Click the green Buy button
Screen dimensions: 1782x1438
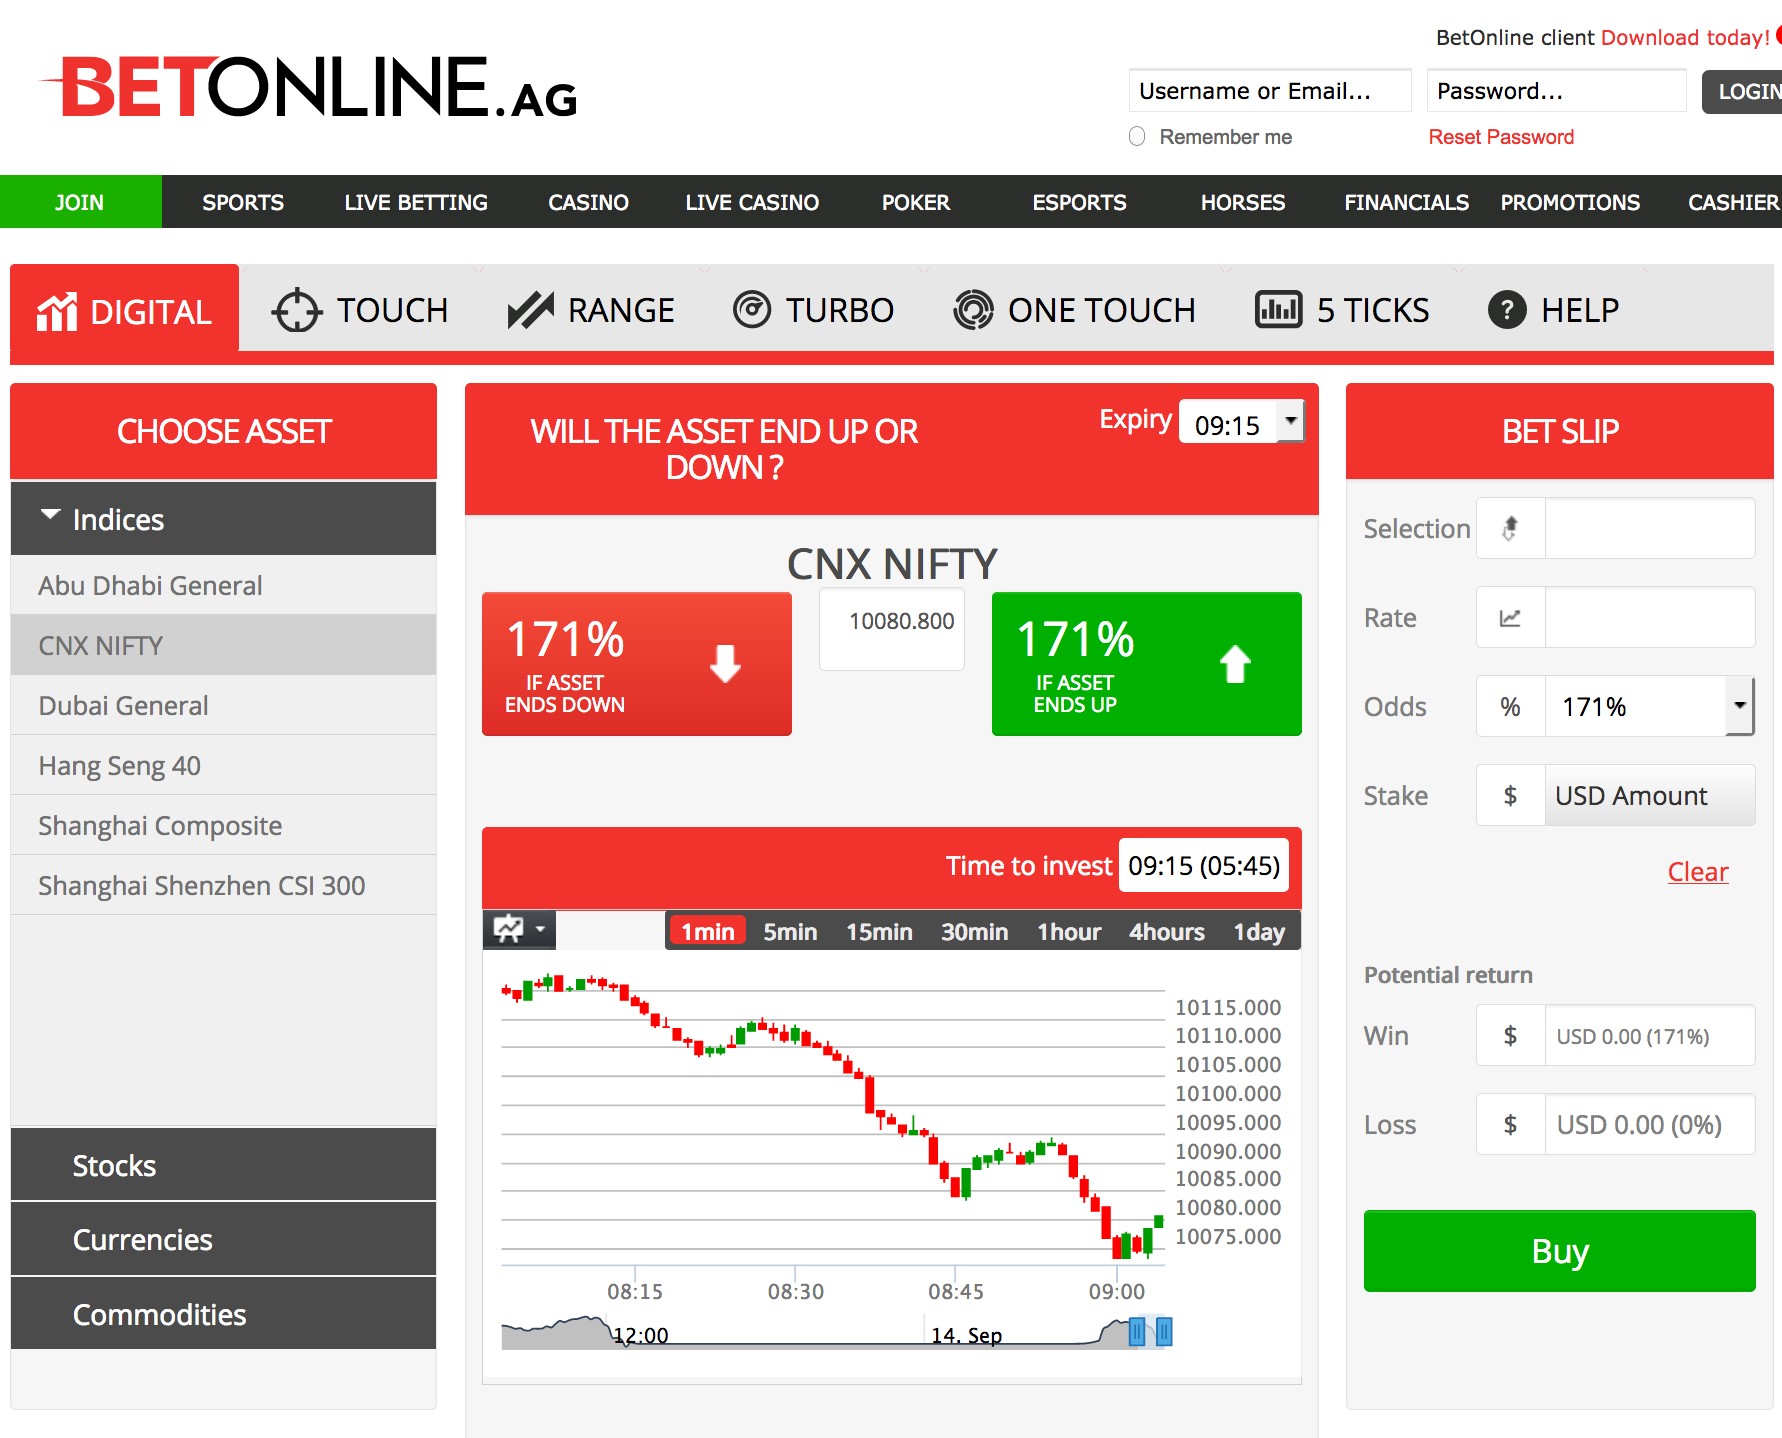pyautogui.click(x=1559, y=1251)
